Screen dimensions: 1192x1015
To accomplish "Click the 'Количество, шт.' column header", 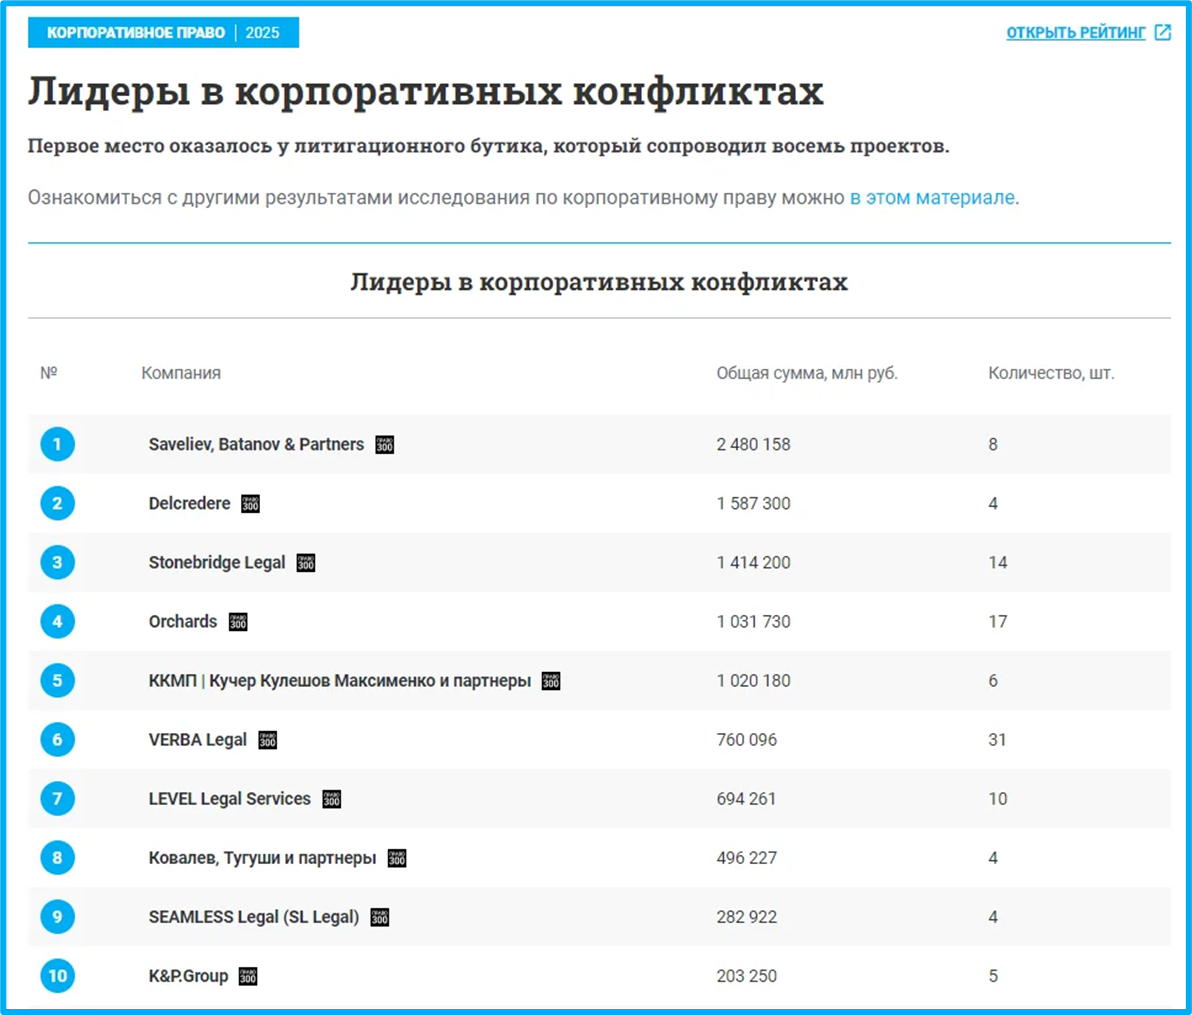I will point(1051,373).
